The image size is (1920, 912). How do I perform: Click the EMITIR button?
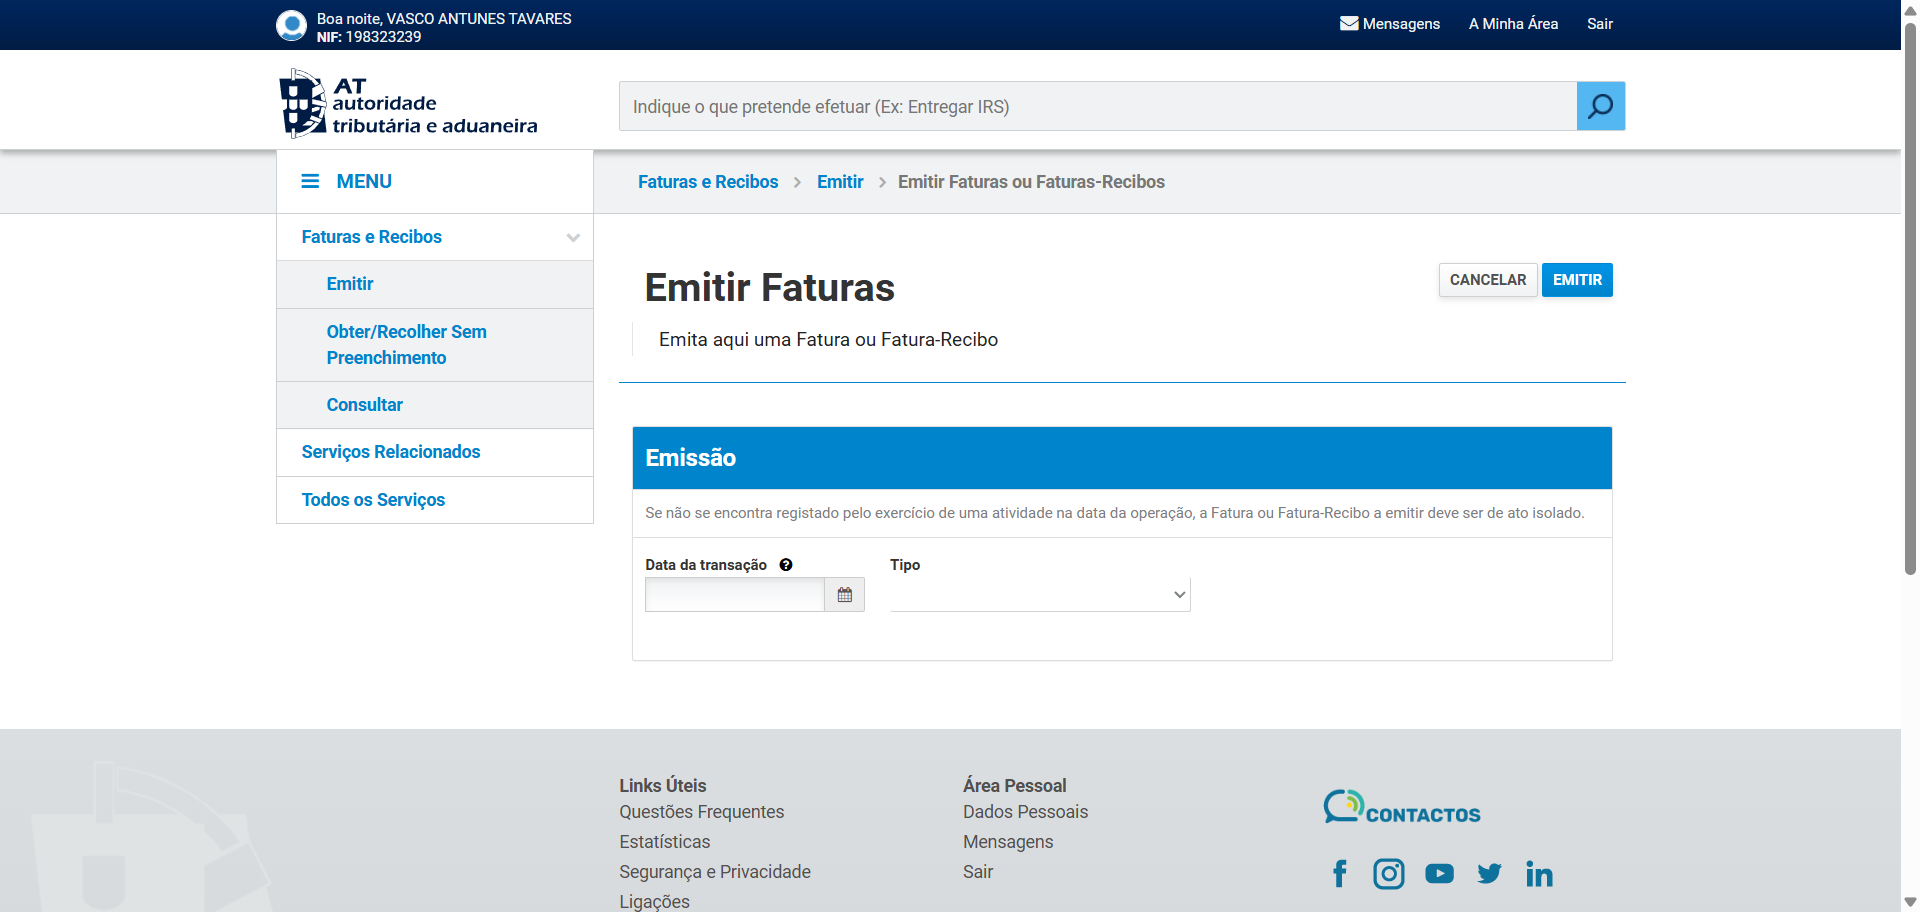coord(1577,280)
